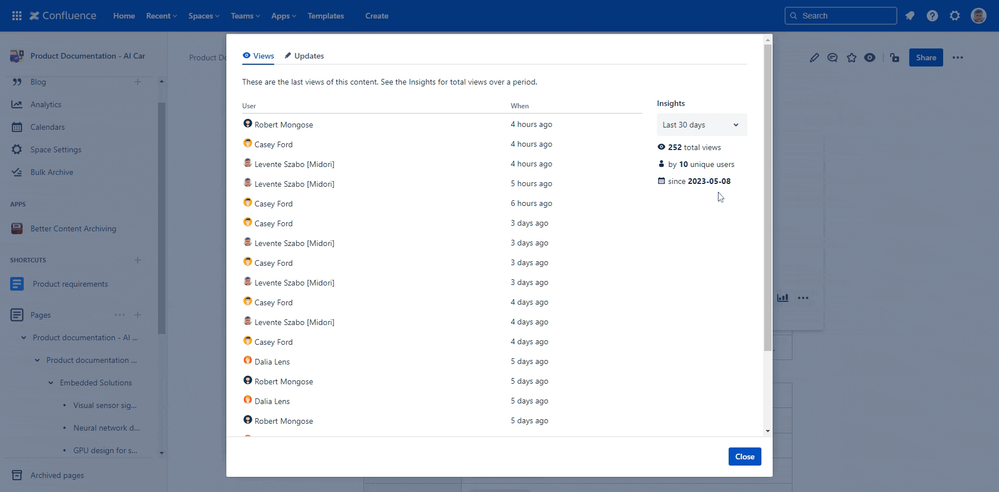Open the help question mark icon
The width and height of the screenshot is (999, 492).
[x=932, y=16]
